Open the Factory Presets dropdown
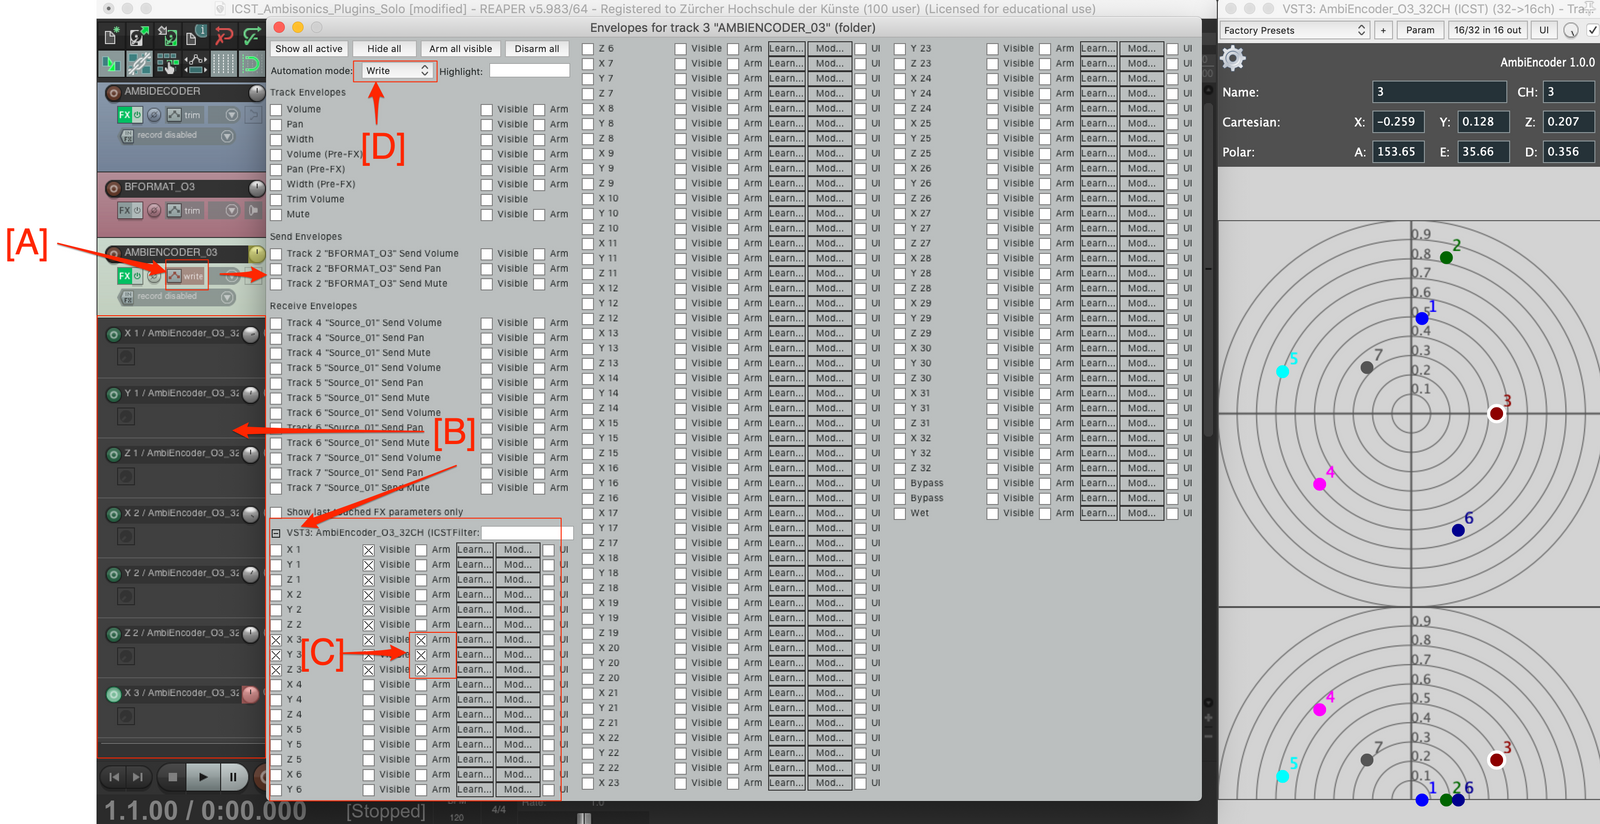The height and width of the screenshot is (824, 1600). tap(1294, 30)
